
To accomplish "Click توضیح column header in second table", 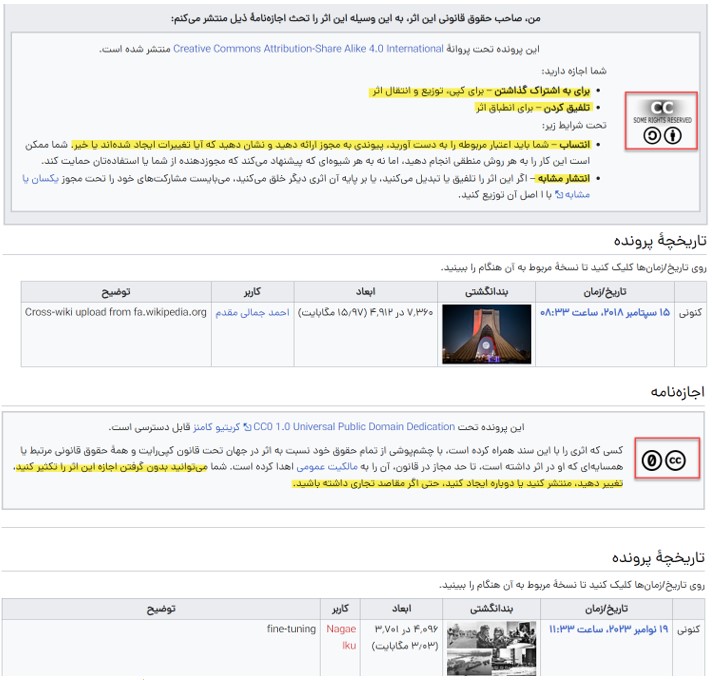I will (x=161, y=608).
